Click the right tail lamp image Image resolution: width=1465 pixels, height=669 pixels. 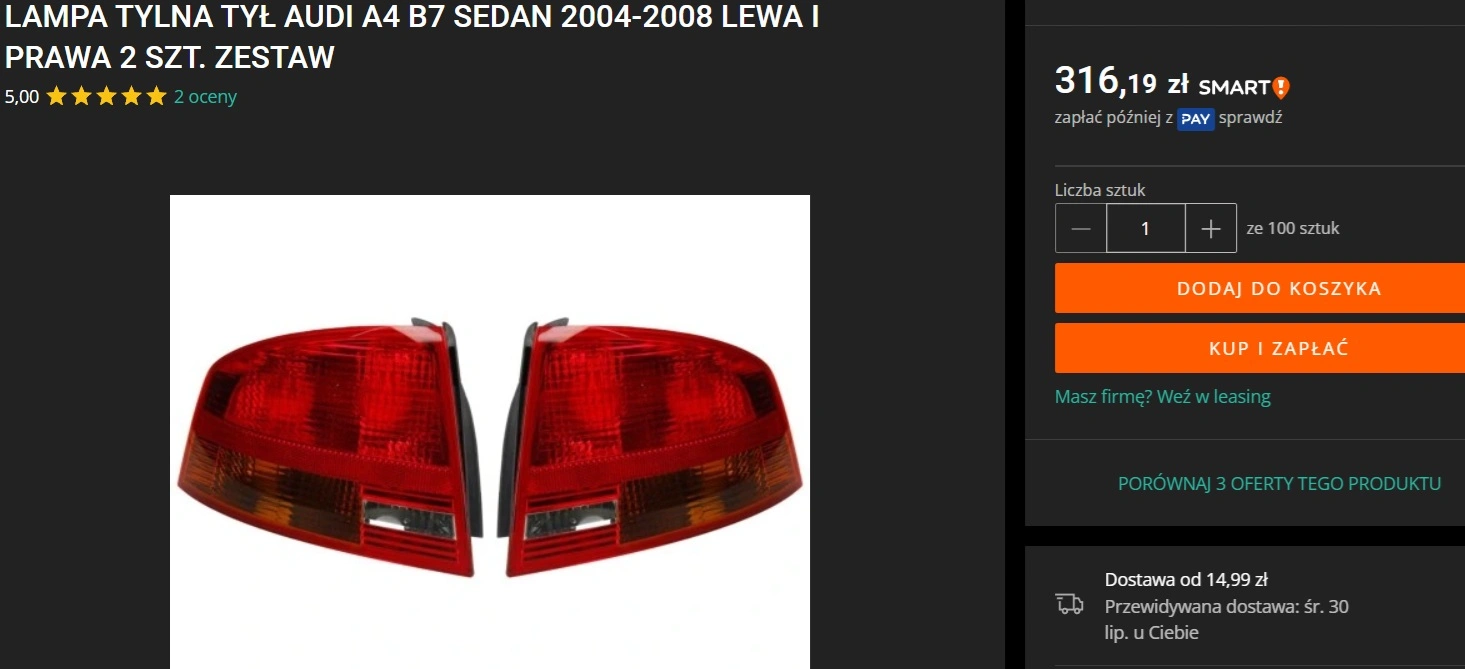(651, 447)
